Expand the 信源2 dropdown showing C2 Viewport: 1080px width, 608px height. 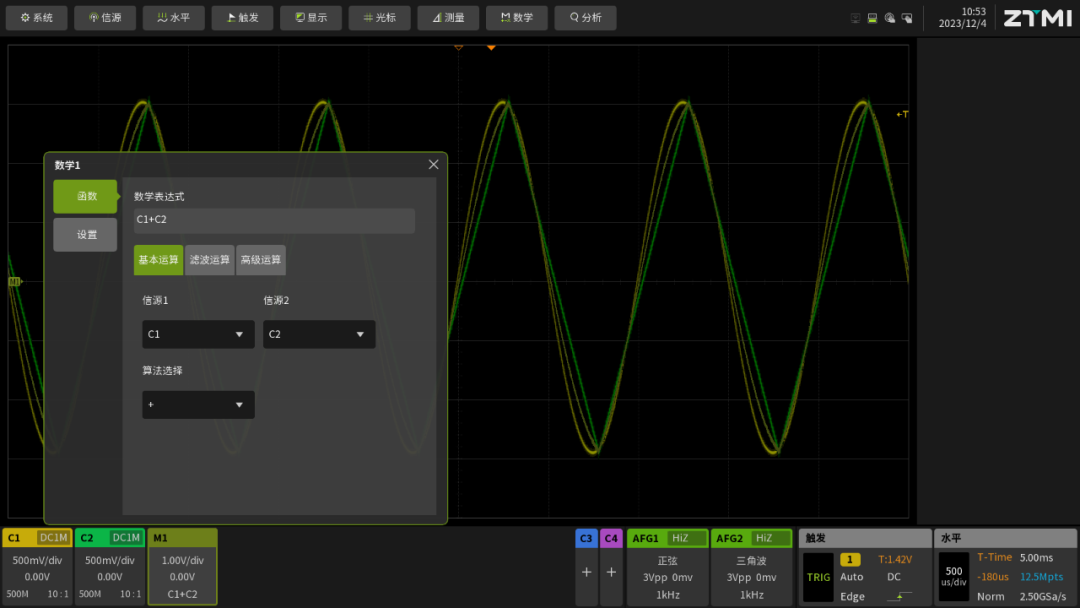[x=319, y=334]
